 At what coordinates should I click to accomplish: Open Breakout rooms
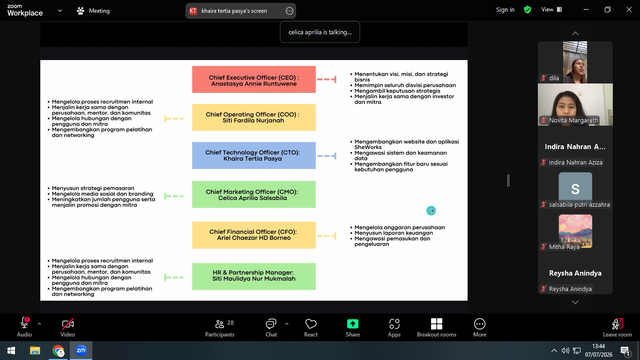coord(436,327)
